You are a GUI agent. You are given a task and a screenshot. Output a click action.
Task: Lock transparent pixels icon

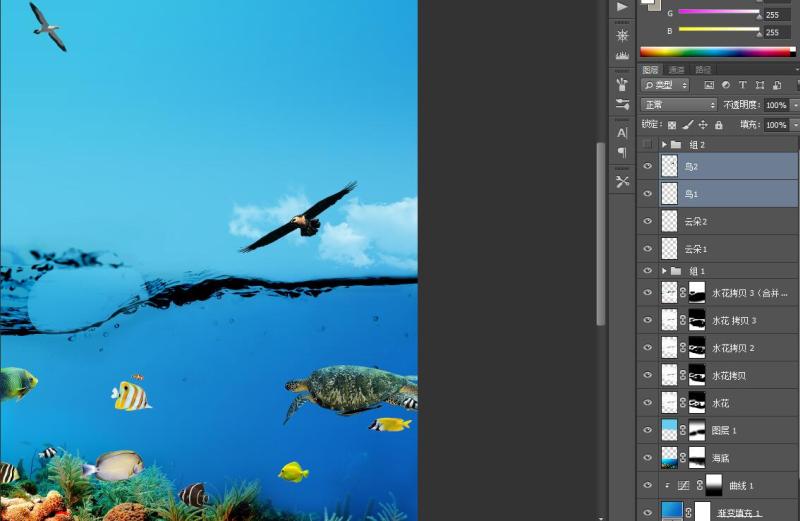point(672,125)
